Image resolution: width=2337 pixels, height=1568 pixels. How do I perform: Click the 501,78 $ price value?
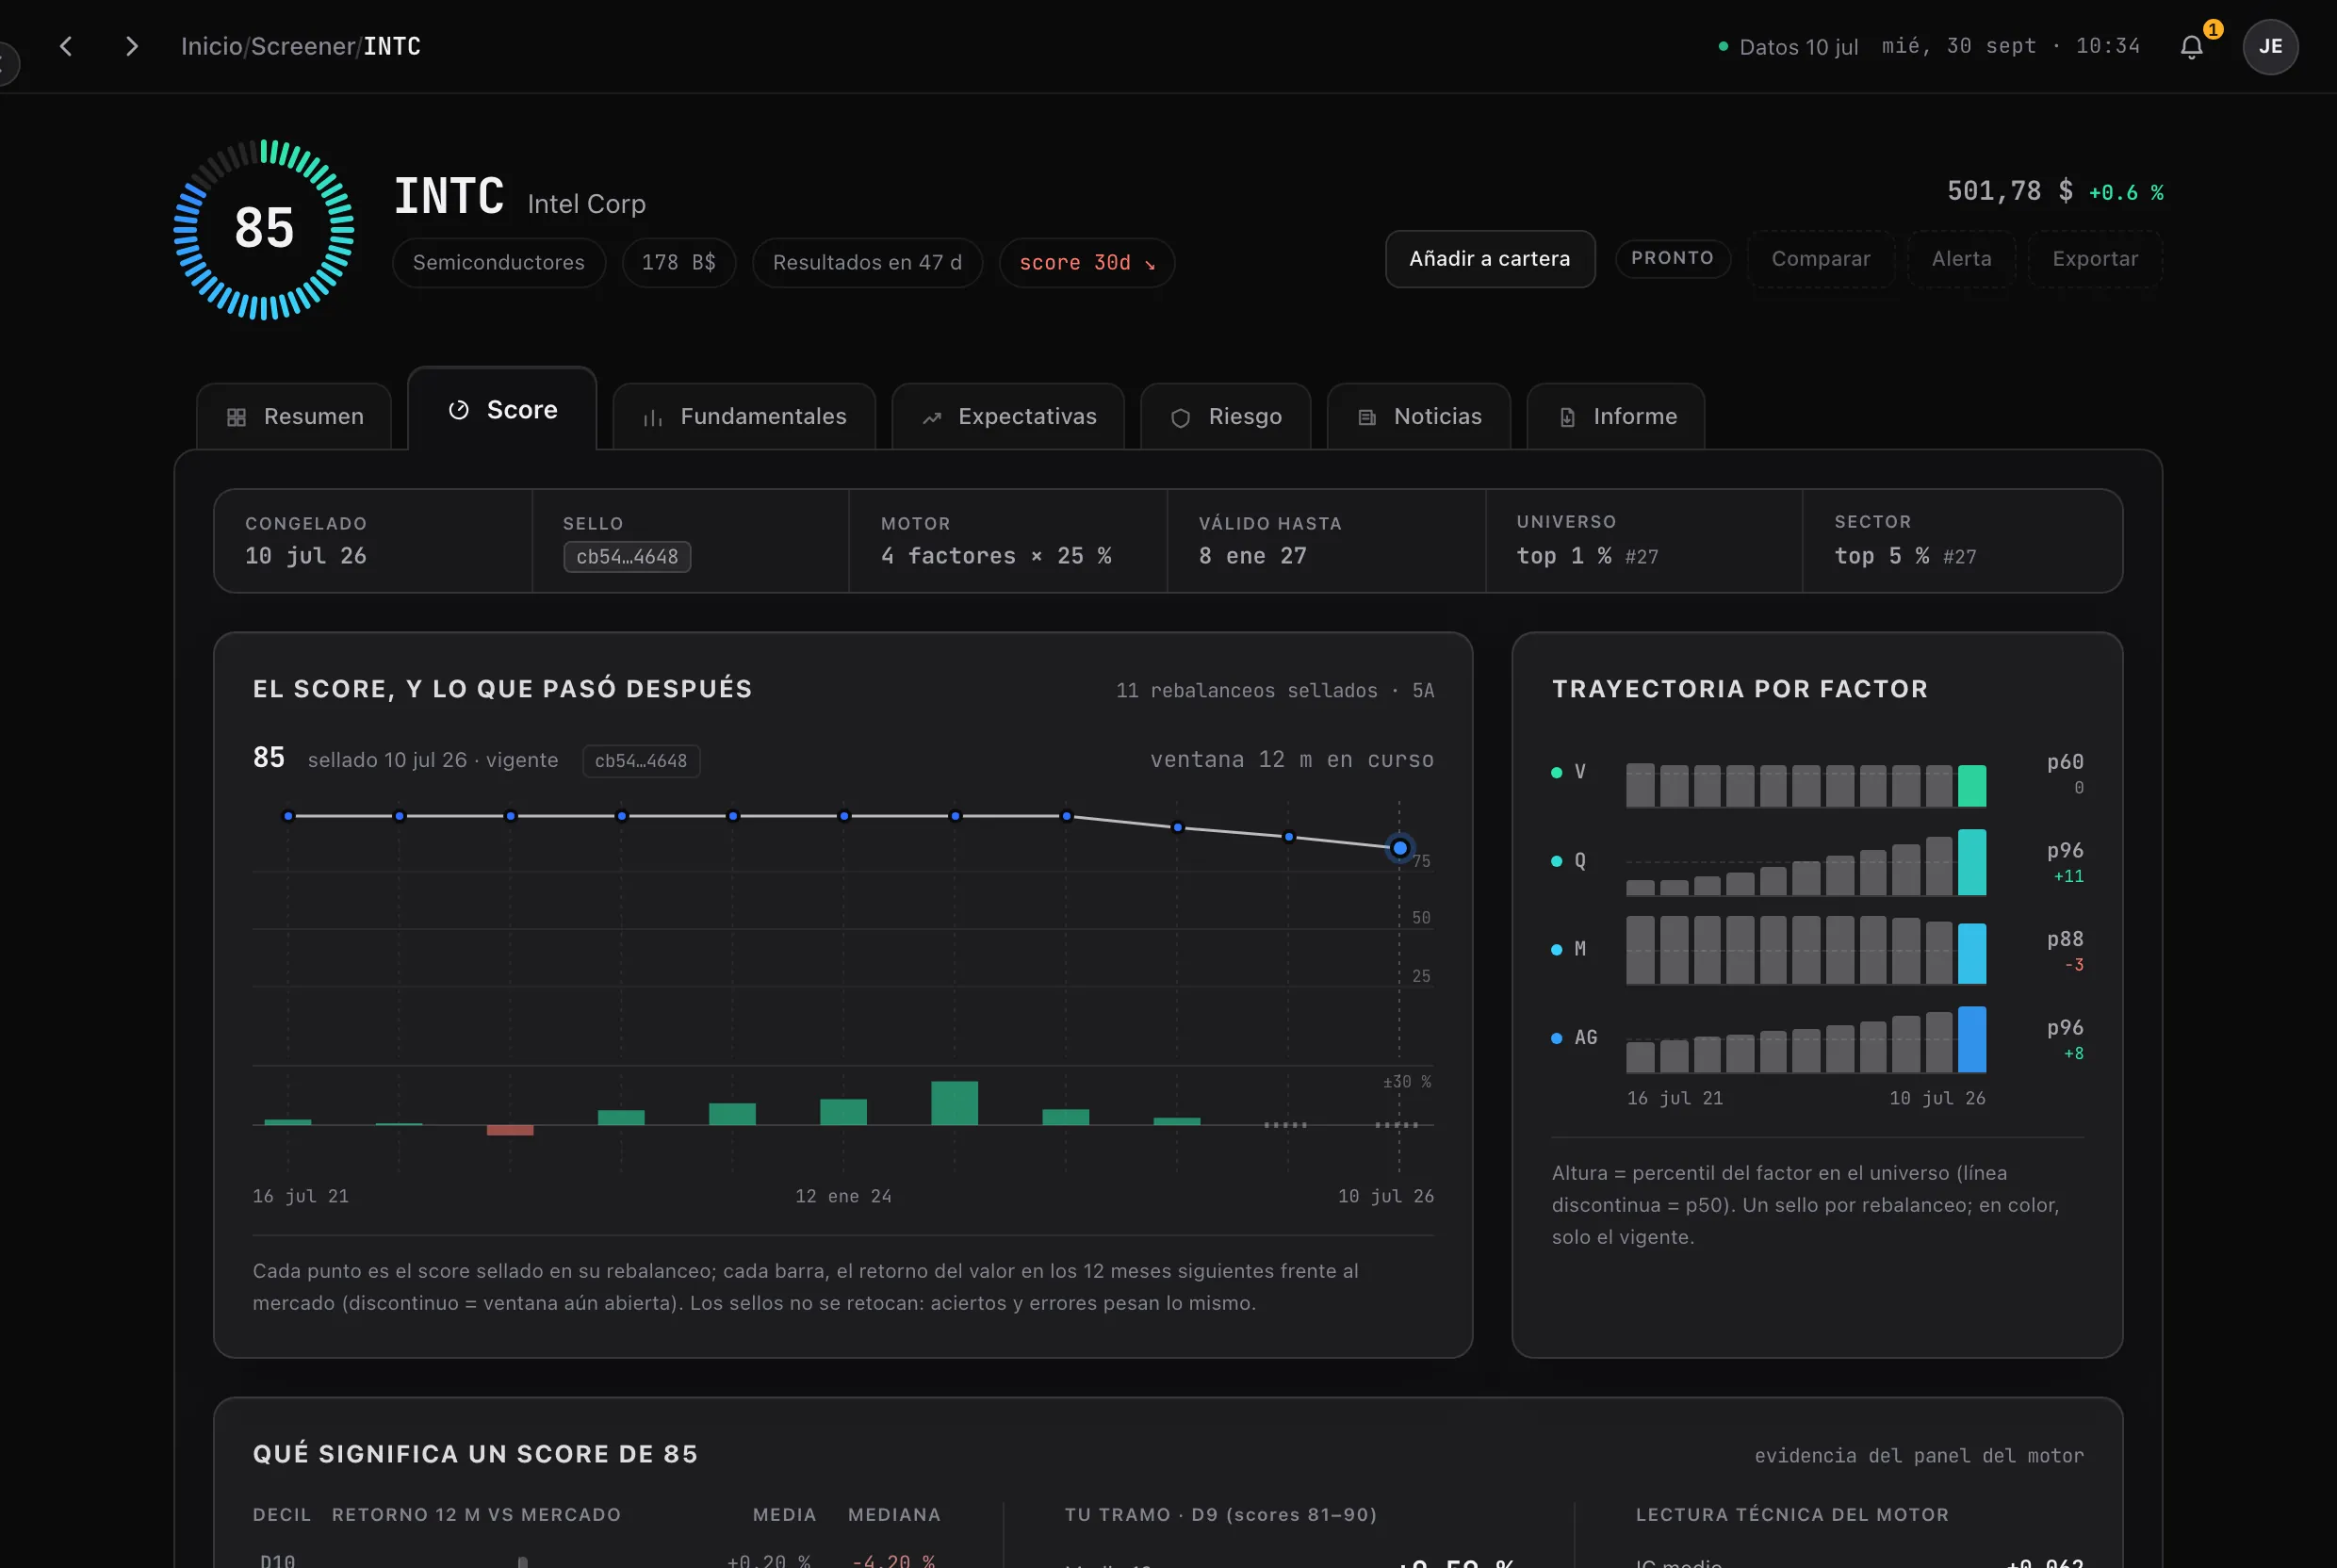click(2010, 191)
